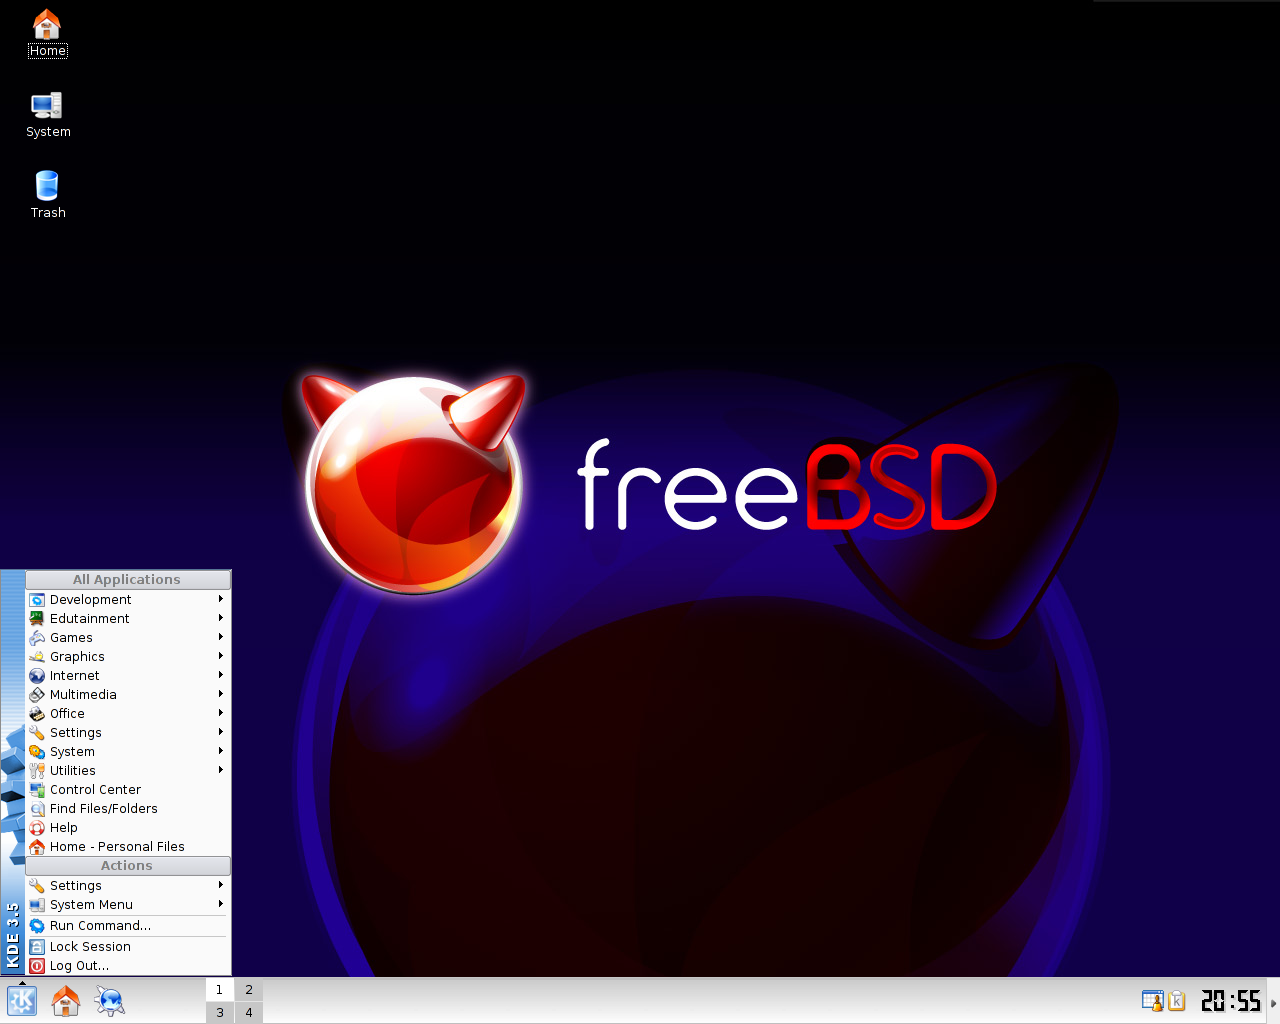
Task: Switch to virtual desktop 4 in pager
Action: pos(249,1012)
